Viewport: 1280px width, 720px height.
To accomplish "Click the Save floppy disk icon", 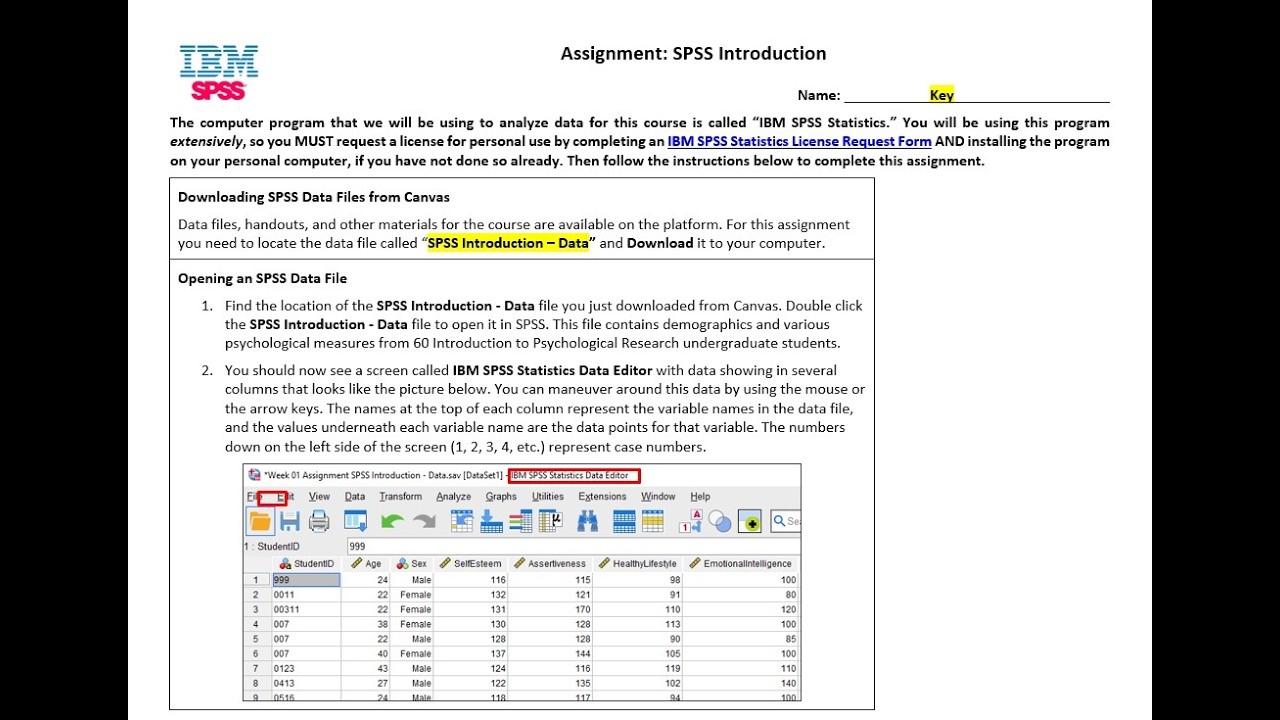I will point(290,521).
